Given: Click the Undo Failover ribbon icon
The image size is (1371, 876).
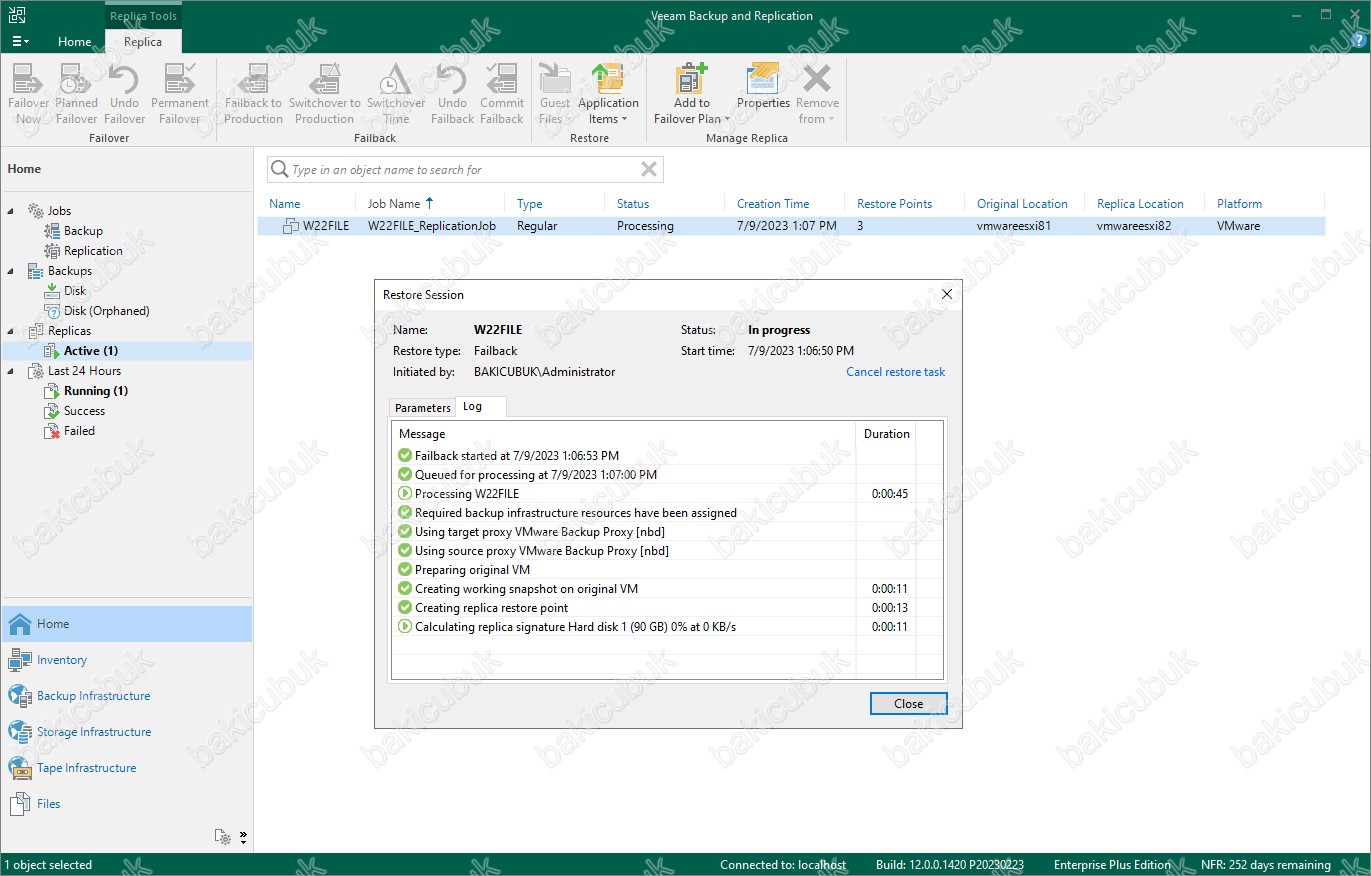Looking at the screenshot, I should click(x=124, y=94).
